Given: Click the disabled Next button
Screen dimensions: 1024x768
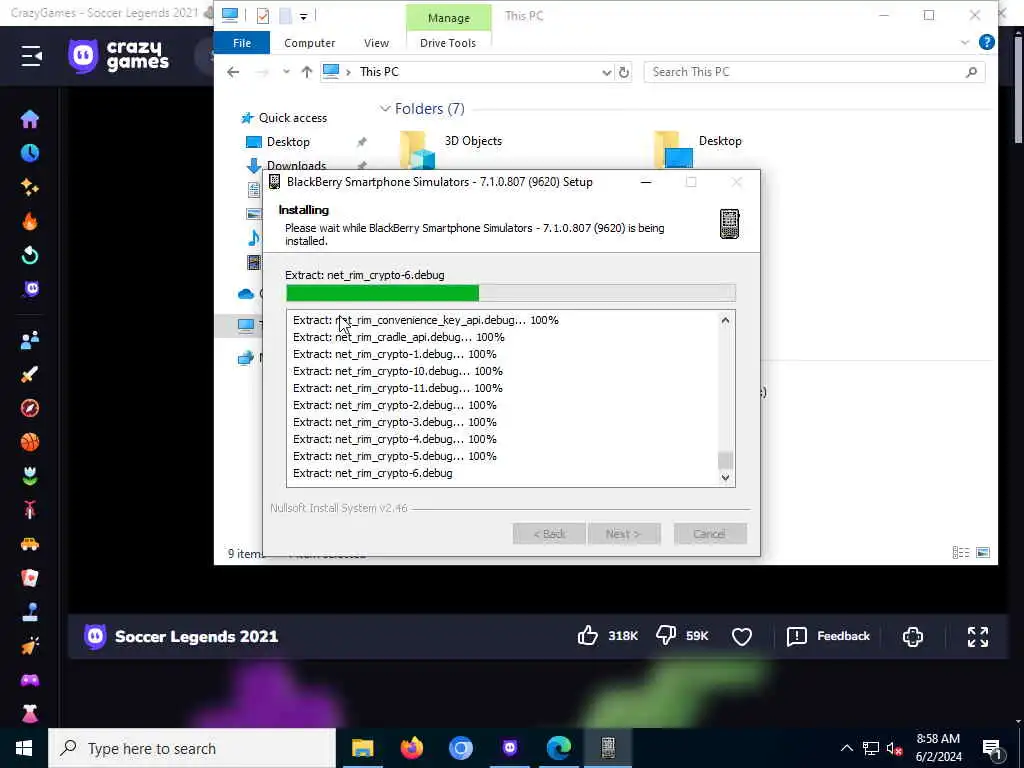Looking at the screenshot, I should pyautogui.click(x=624, y=534).
